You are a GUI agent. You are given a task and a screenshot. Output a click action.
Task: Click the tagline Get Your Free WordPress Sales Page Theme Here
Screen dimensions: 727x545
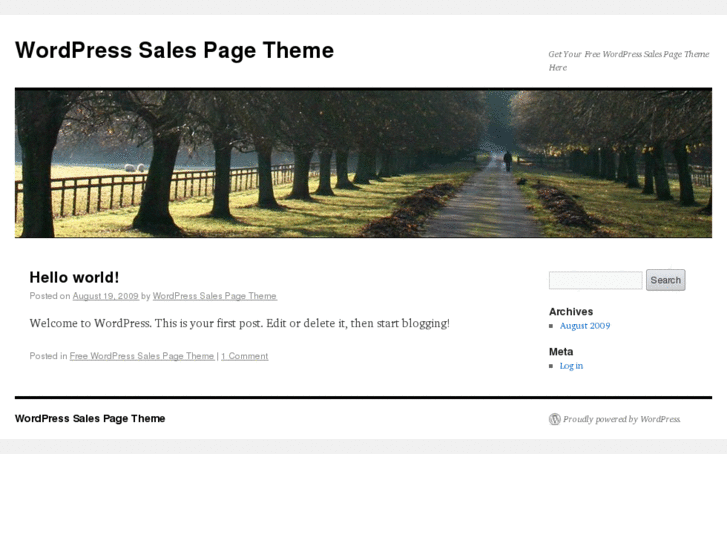pos(629,61)
